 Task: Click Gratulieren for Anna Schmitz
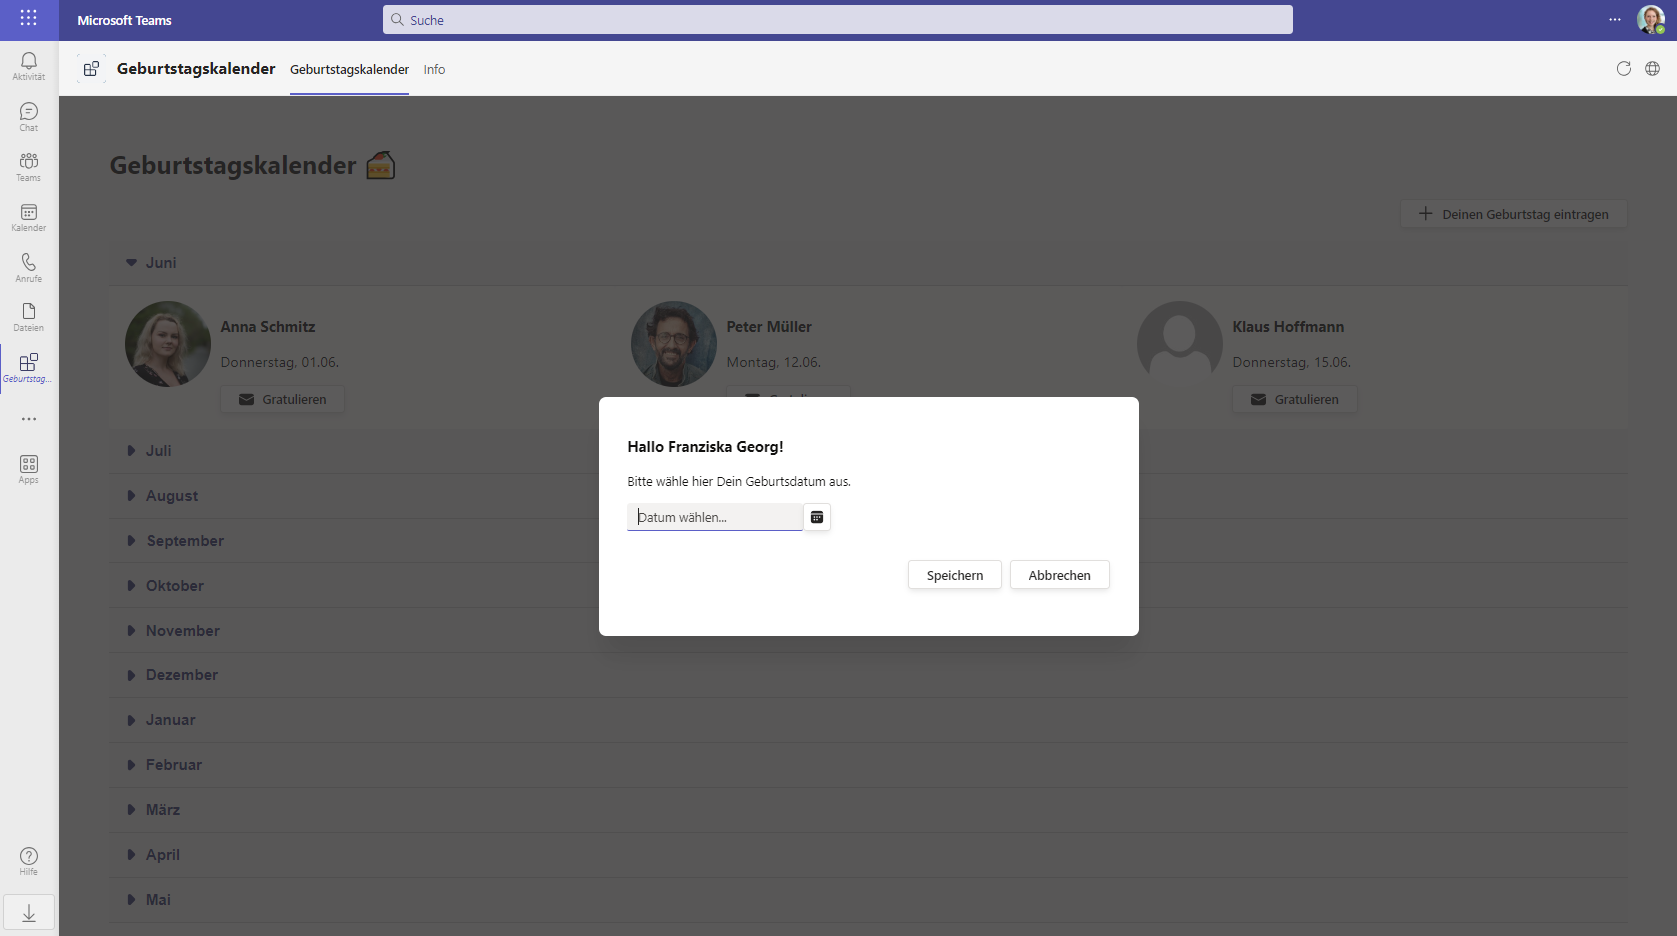point(283,399)
